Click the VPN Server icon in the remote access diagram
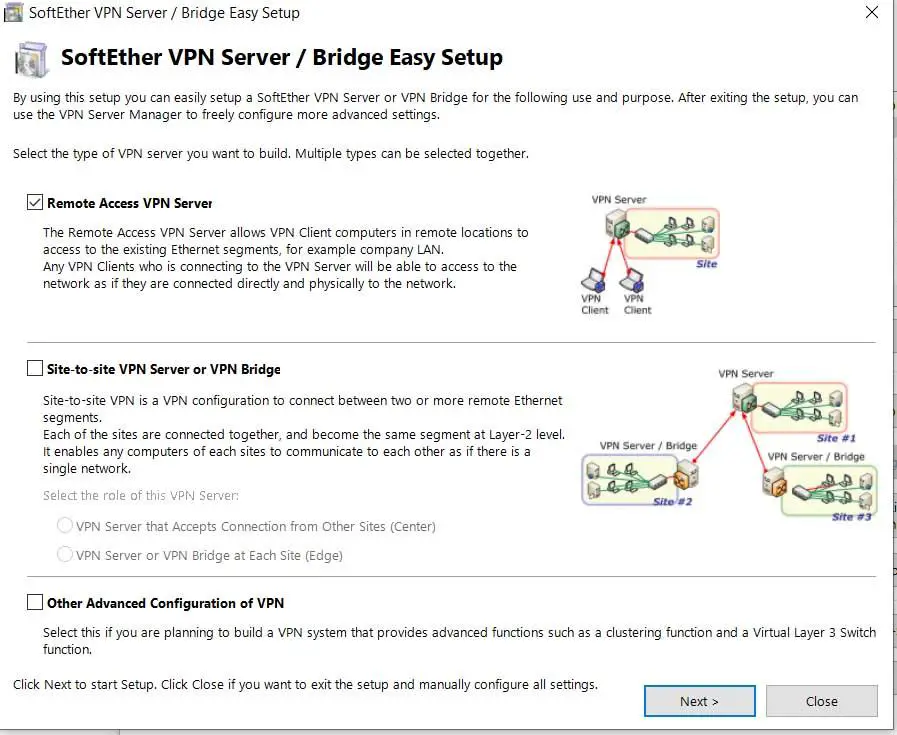The width and height of the screenshot is (897, 735). [x=619, y=227]
